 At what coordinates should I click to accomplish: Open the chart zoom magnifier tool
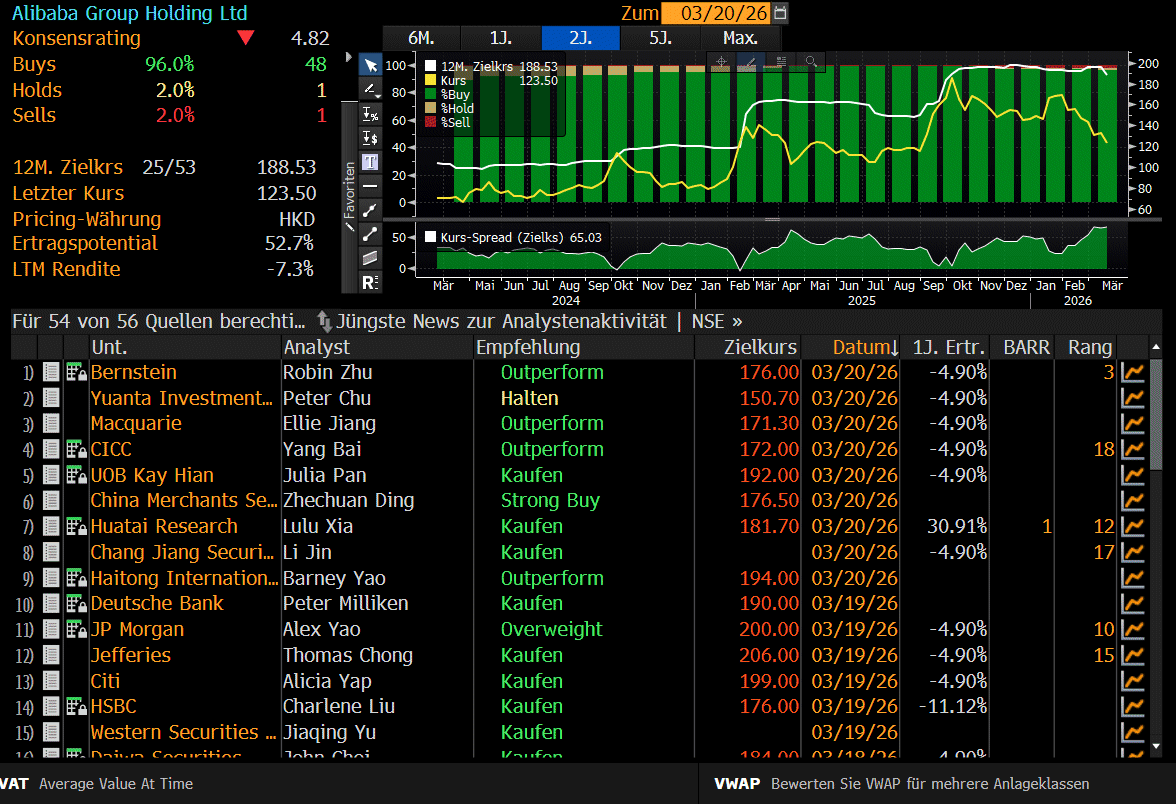tap(809, 62)
